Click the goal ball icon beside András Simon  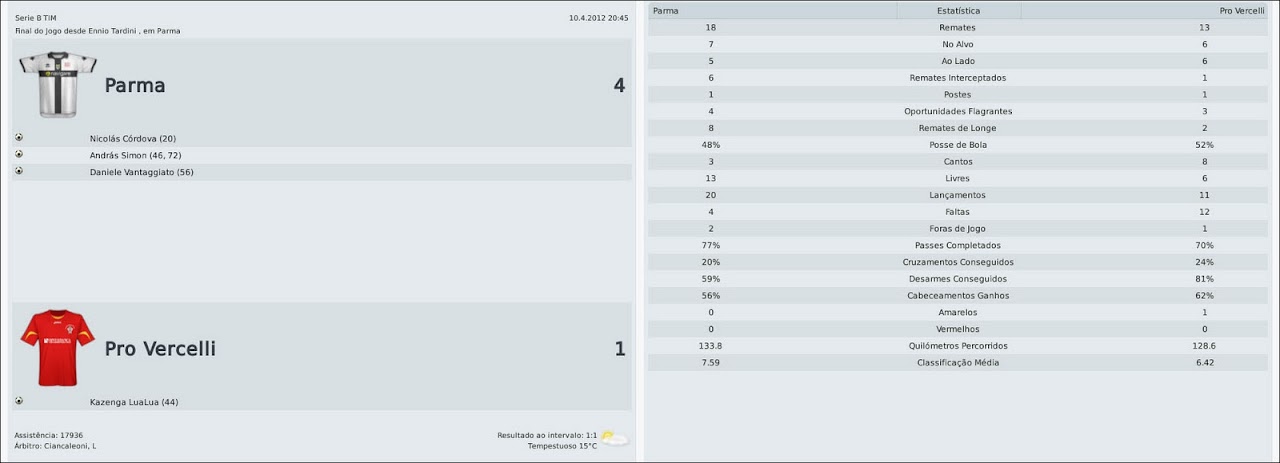[19, 154]
